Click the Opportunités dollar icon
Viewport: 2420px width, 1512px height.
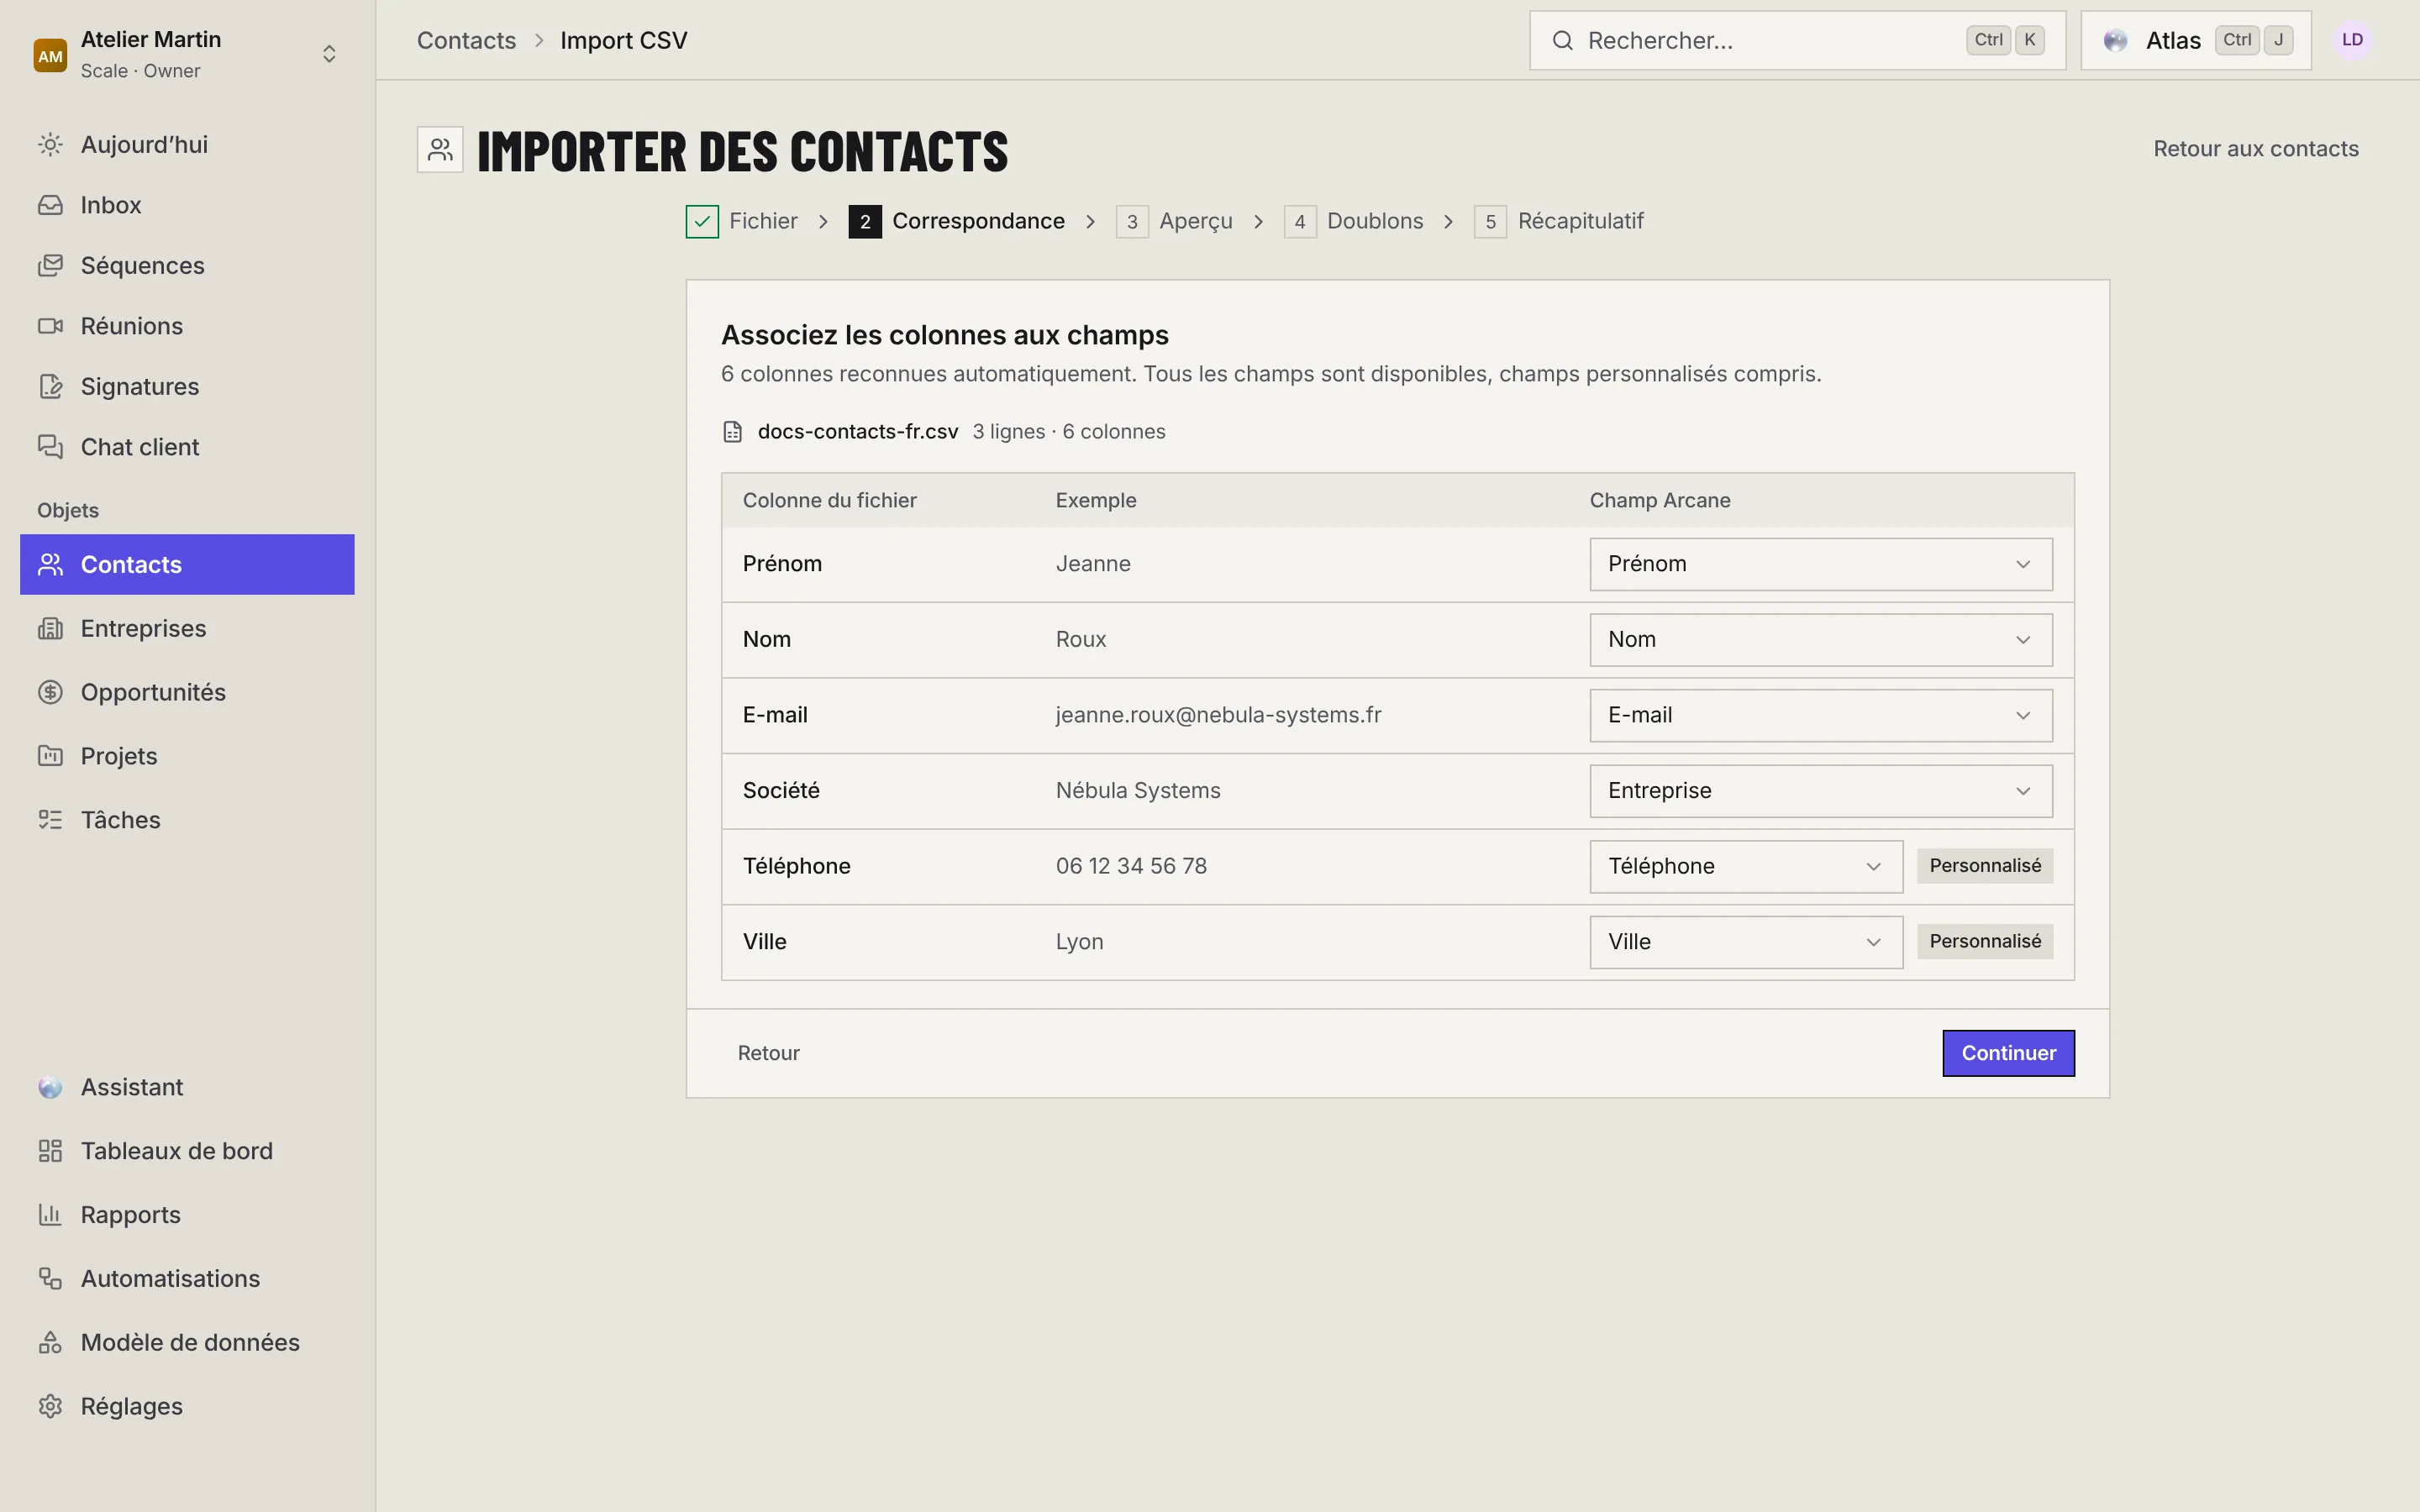coord(50,692)
